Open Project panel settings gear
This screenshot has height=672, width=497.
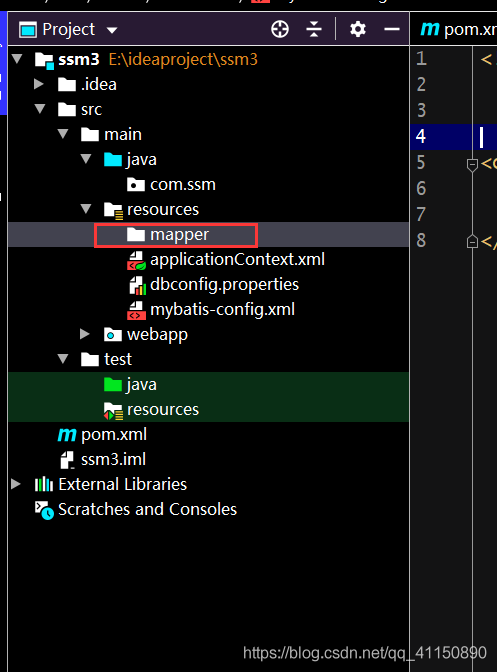point(357,29)
